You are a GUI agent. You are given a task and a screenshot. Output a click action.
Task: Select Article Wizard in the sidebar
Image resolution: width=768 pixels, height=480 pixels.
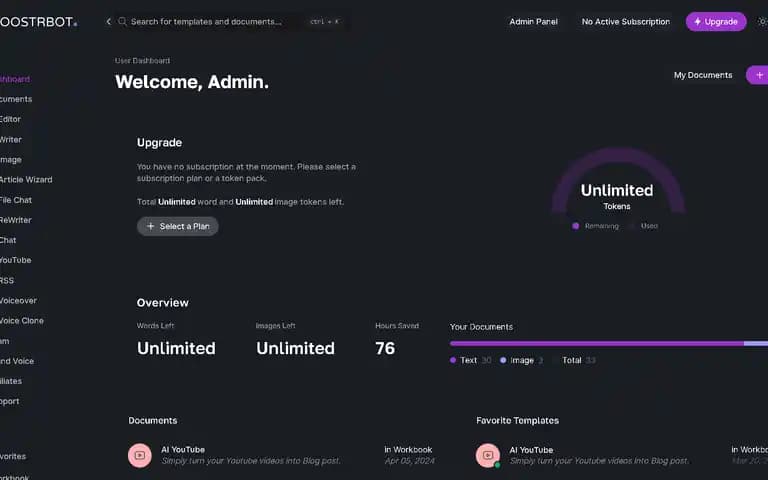pos(26,180)
